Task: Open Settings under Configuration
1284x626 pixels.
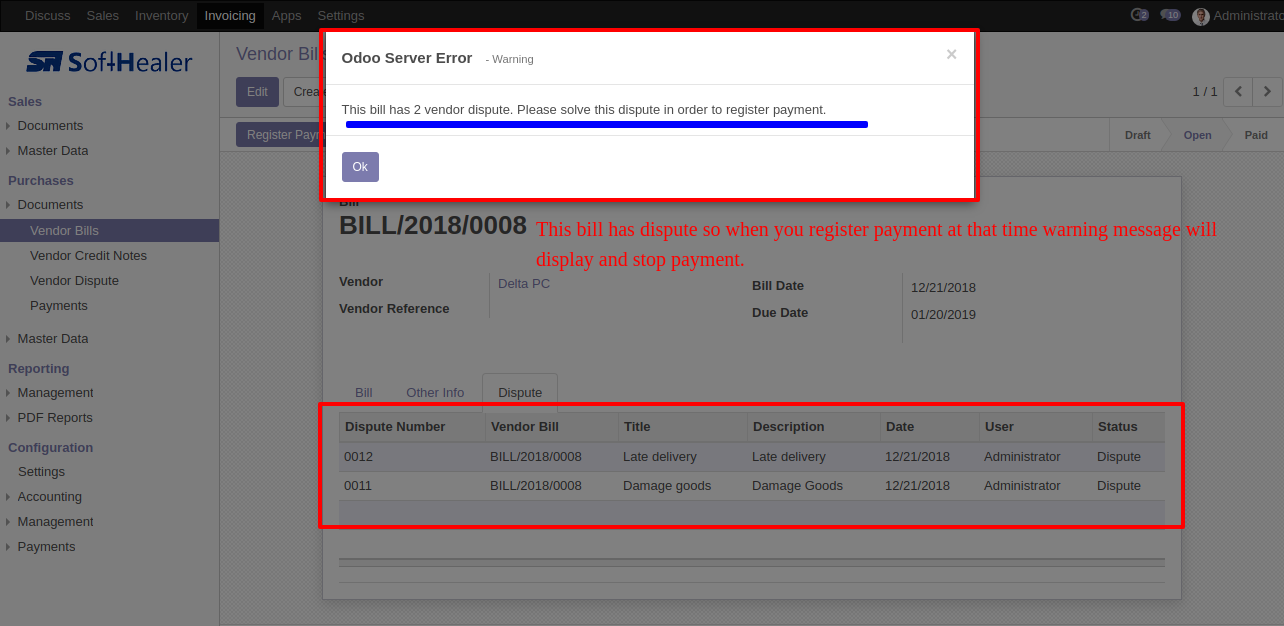Action: (41, 472)
